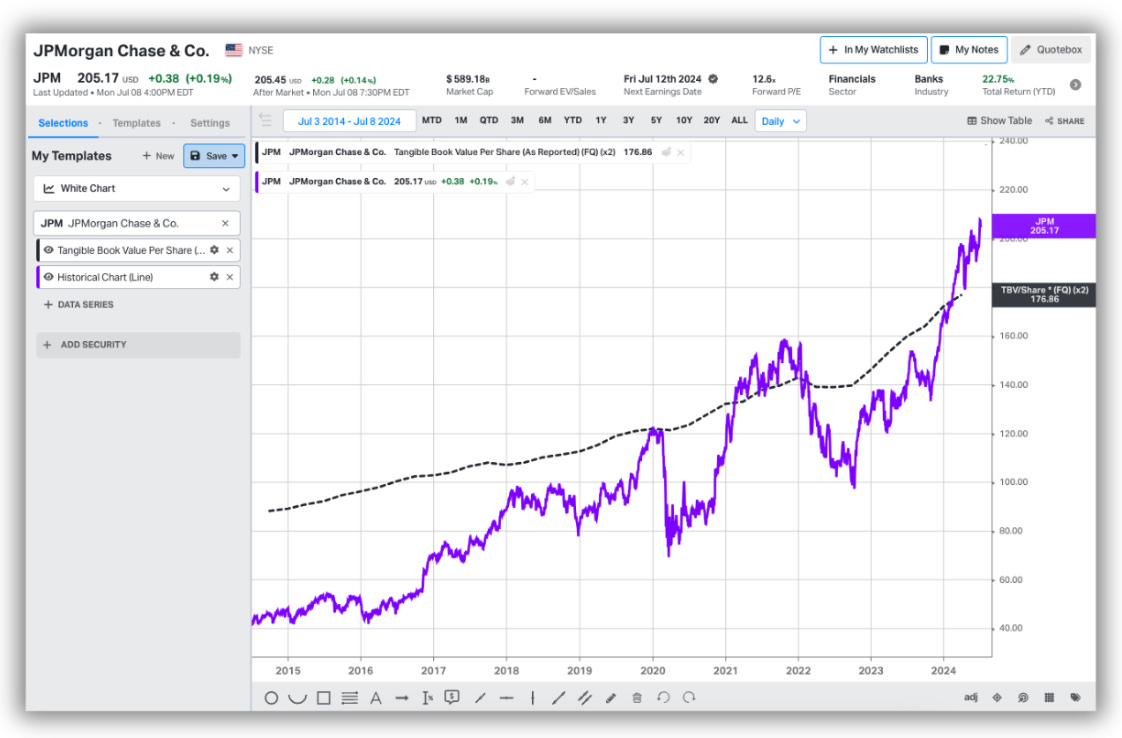The height and width of the screenshot is (738, 1122).
Task: Switch to the Templates tab
Action: (x=136, y=123)
